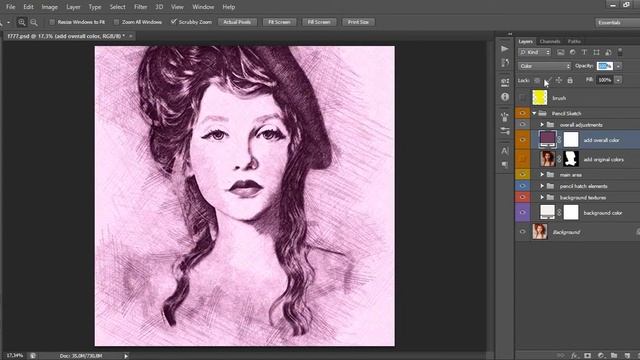The height and width of the screenshot is (360, 640).
Task: Open the Paragraph panel icon
Action: pyautogui.click(x=505, y=164)
